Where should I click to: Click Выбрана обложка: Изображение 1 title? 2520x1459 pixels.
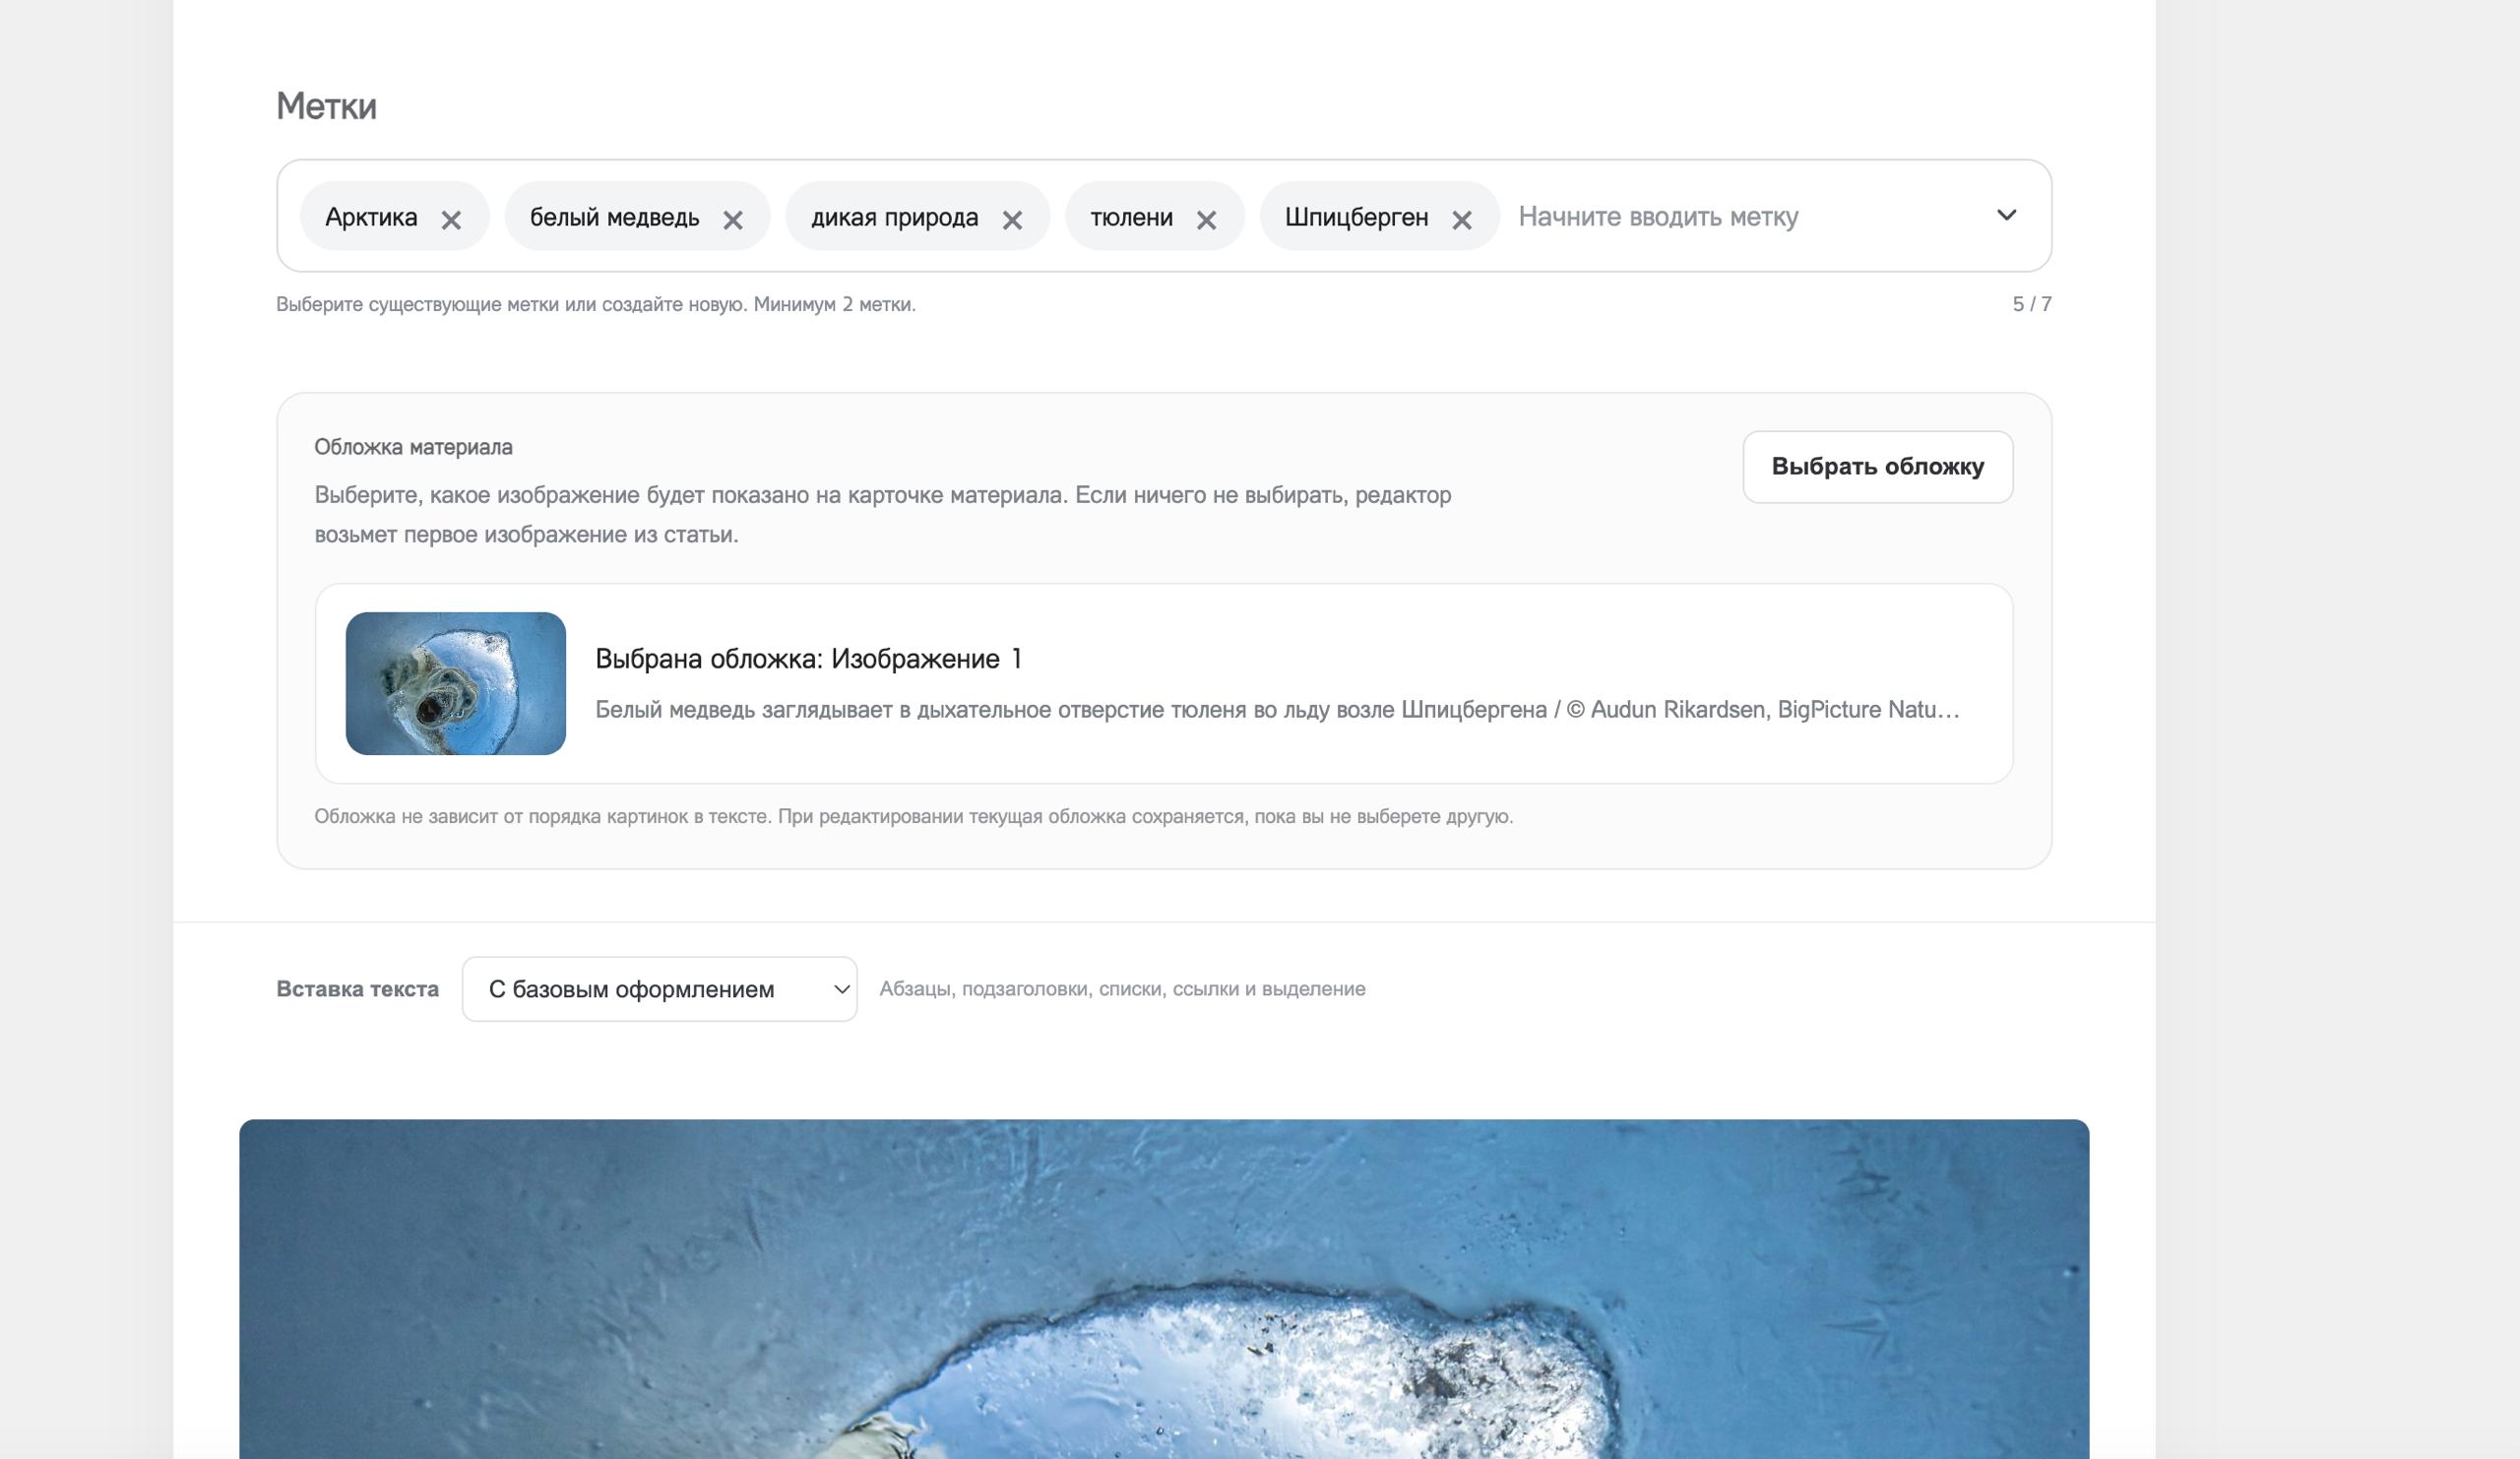point(808,659)
